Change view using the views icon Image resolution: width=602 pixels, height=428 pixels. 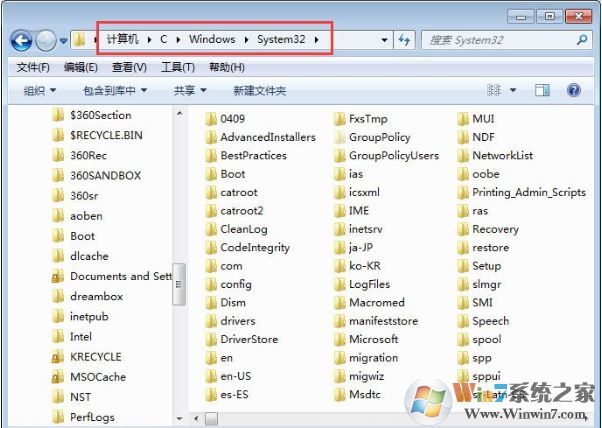[x=493, y=90]
